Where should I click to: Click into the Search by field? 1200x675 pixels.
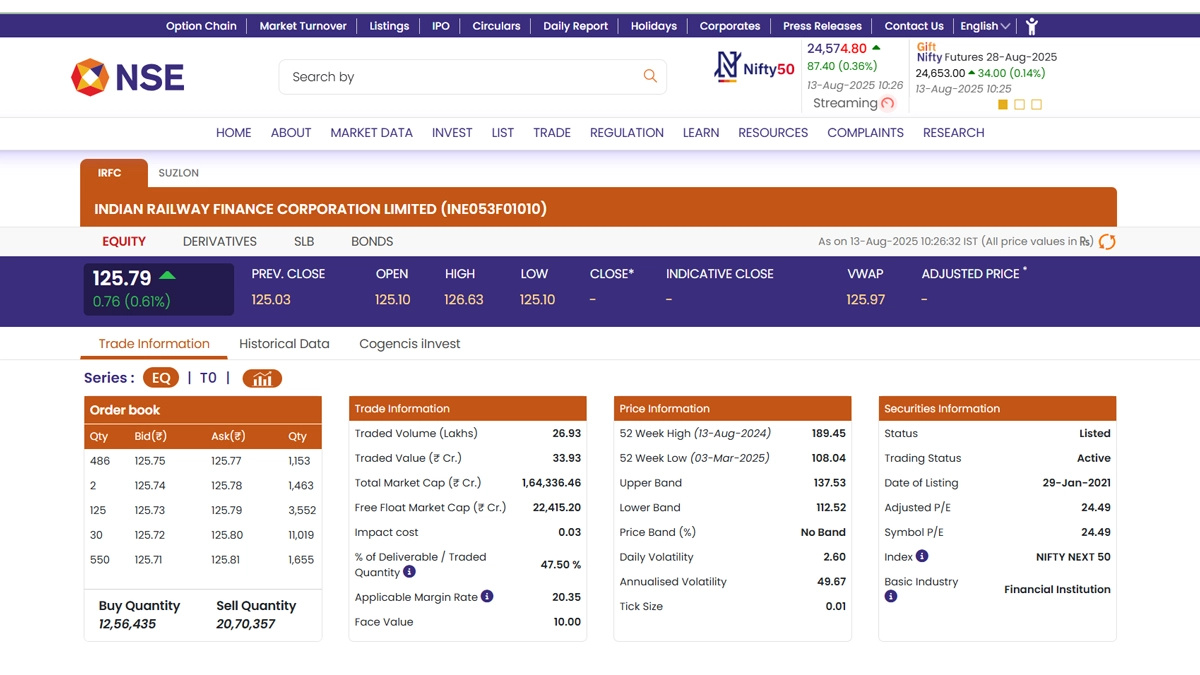point(460,77)
